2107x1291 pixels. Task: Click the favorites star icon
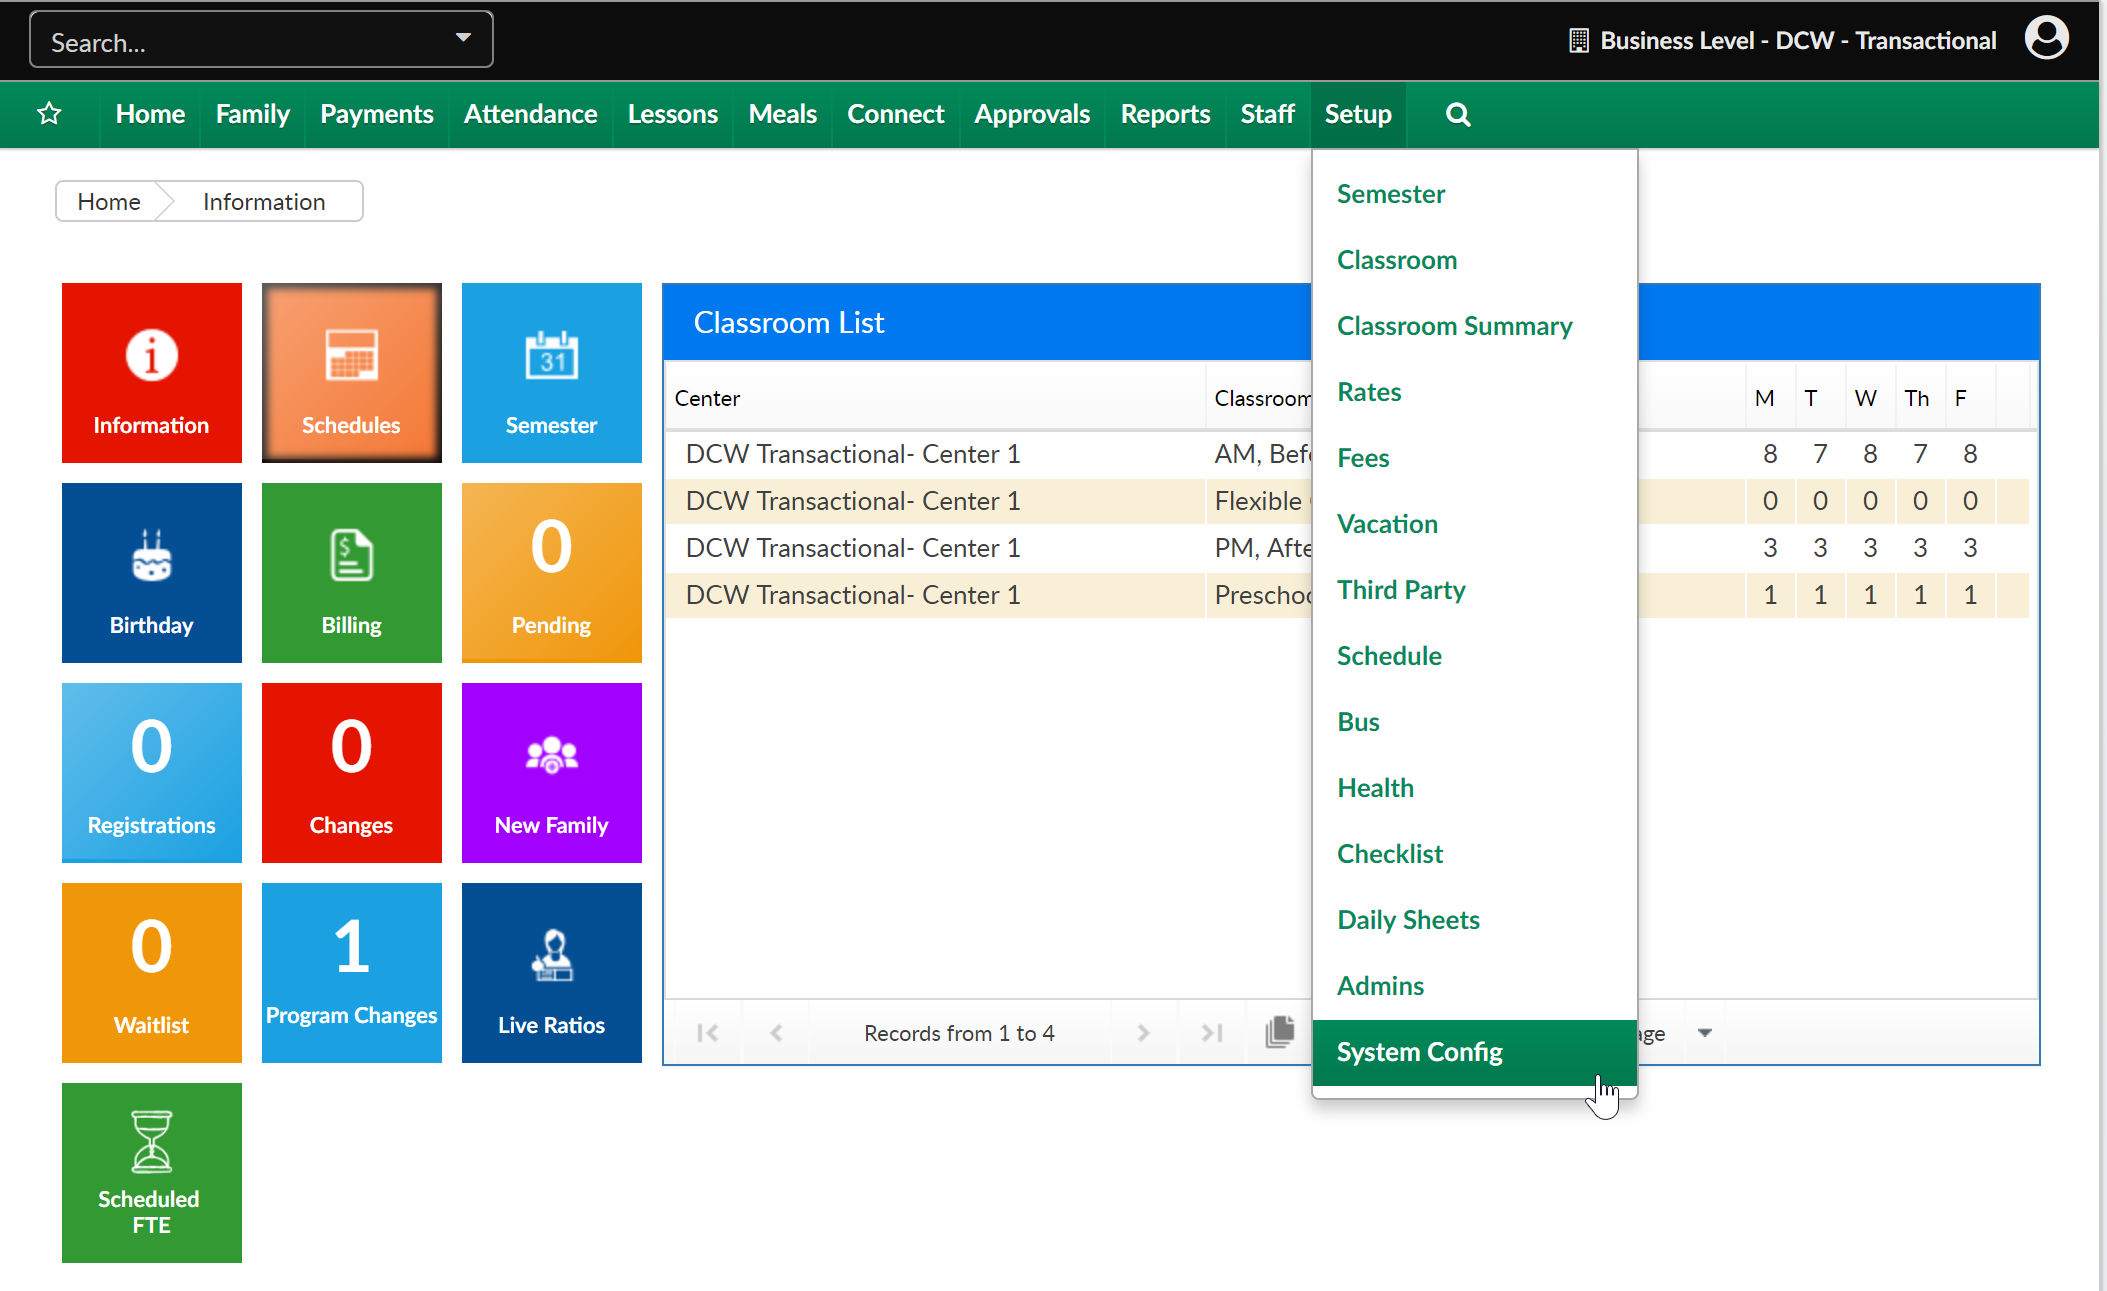click(49, 114)
